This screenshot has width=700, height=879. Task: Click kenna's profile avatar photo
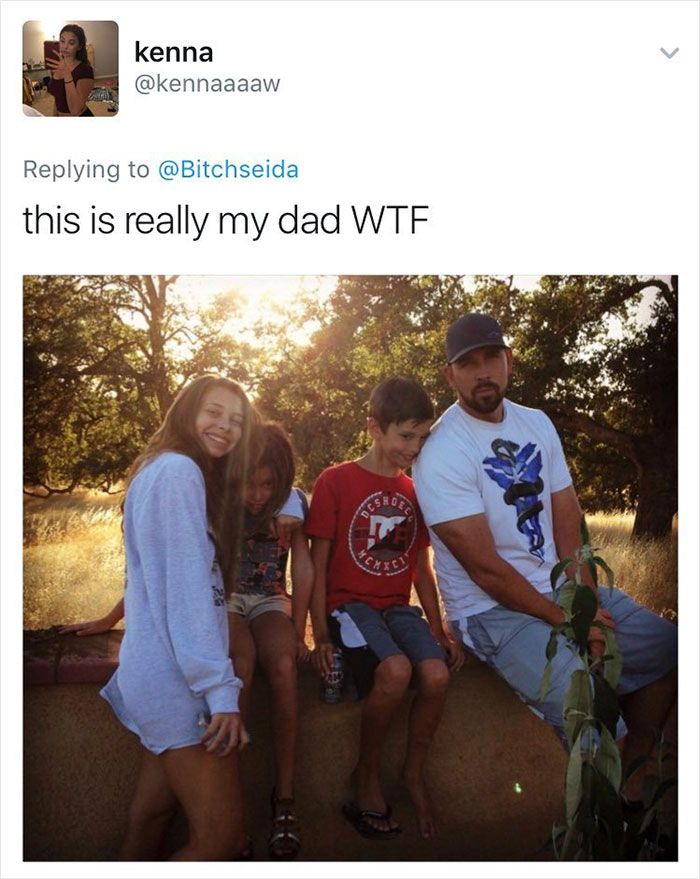tap(70, 68)
